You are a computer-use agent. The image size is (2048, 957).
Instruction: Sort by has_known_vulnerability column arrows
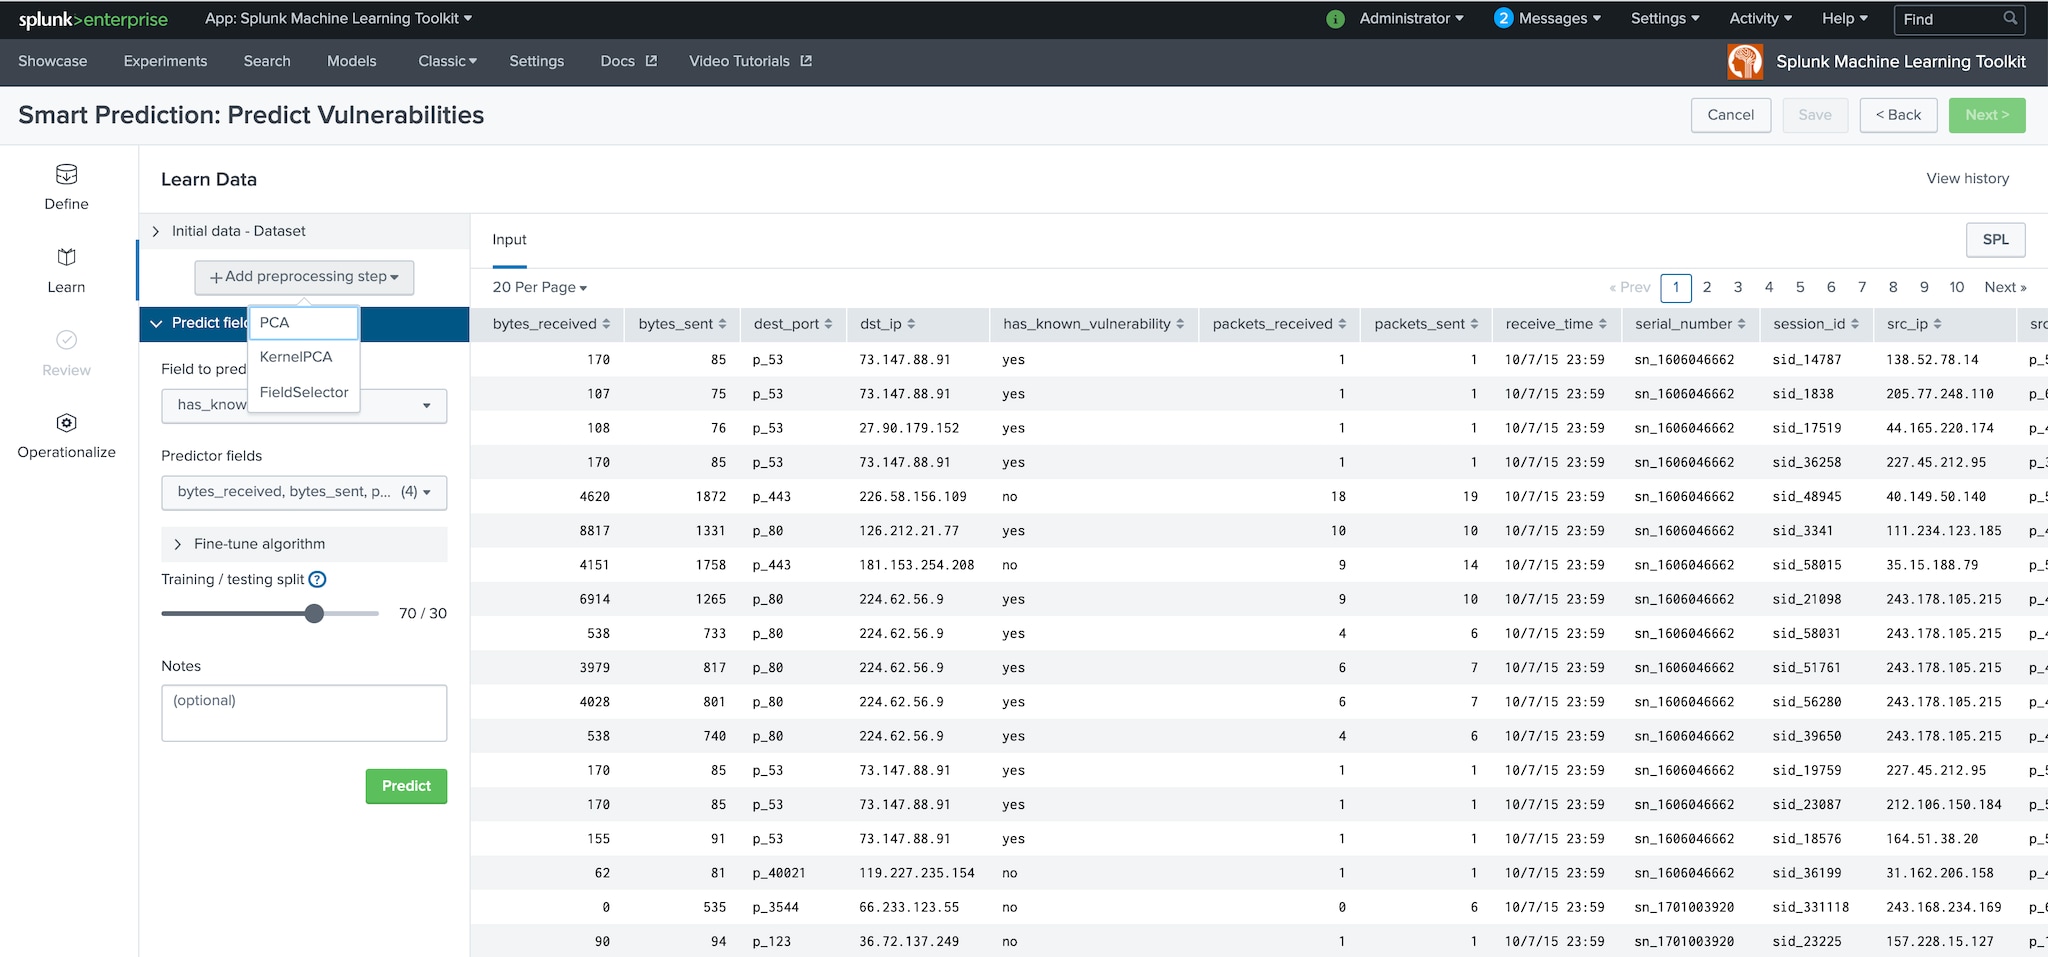coord(1180,324)
